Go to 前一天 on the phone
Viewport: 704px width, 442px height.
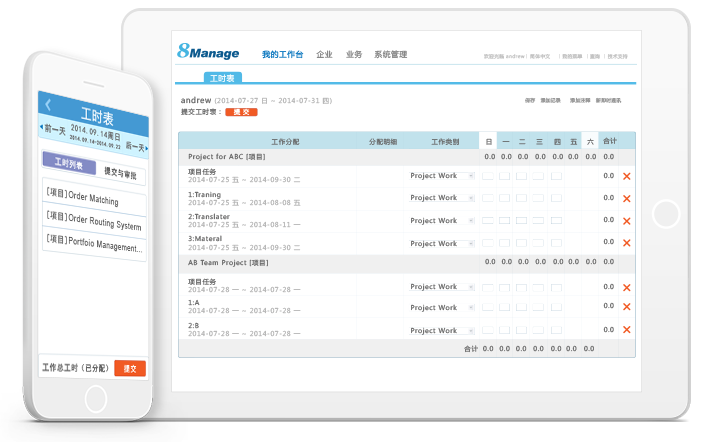(x=53, y=130)
